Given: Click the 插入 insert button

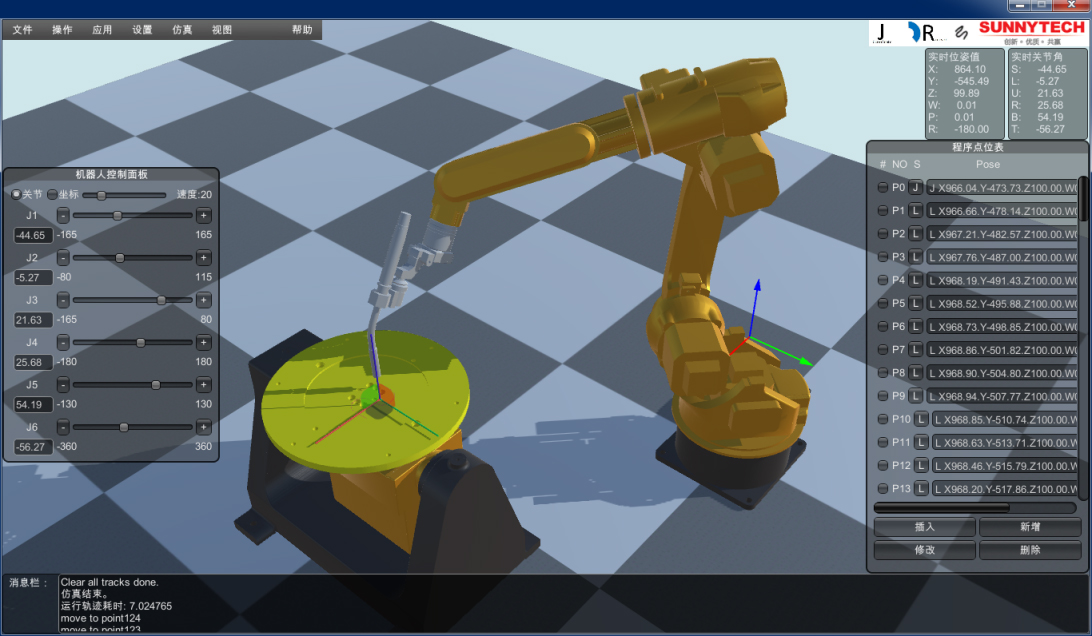Looking at the screenshot, I should coord(924,527).
